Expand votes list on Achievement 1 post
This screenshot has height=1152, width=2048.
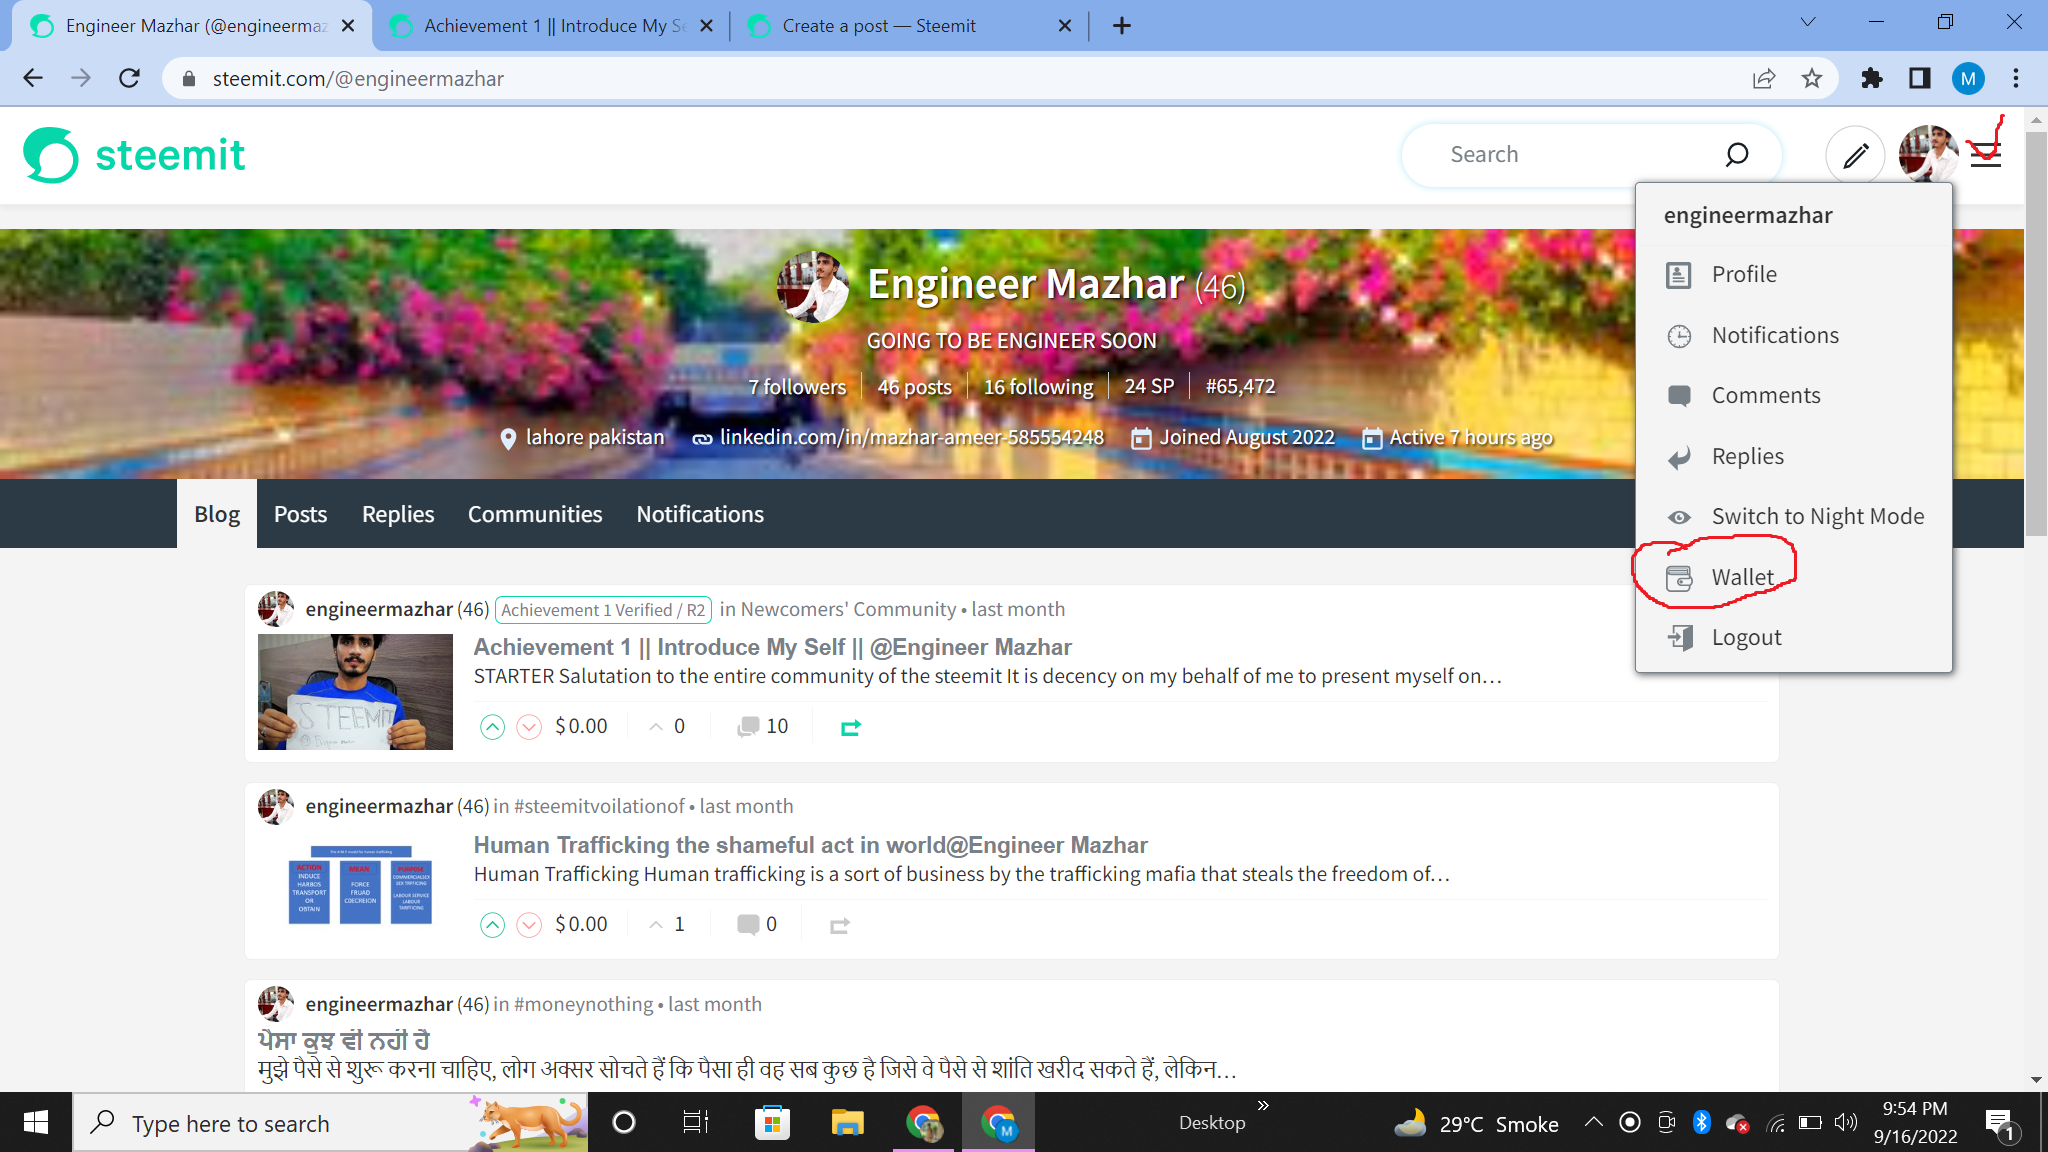667,727
